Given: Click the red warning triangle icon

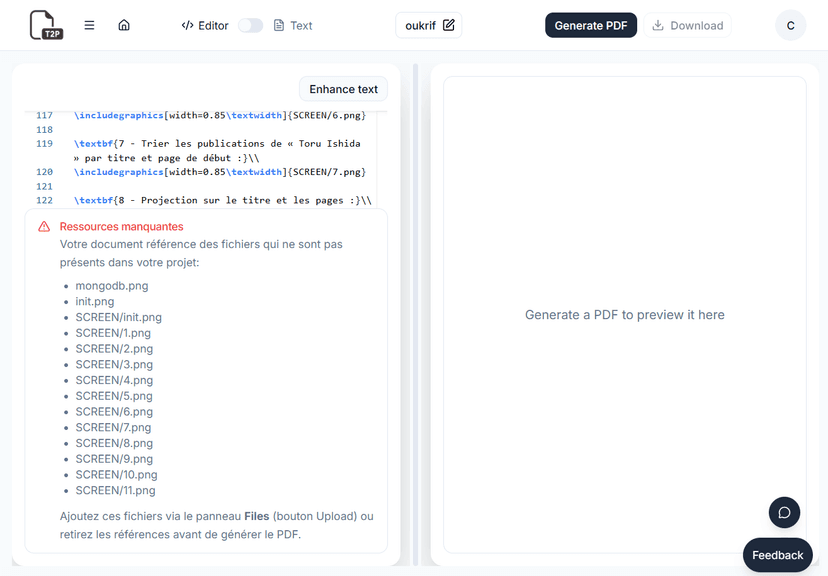Looking at the screenshot, I should pos(44,227).
